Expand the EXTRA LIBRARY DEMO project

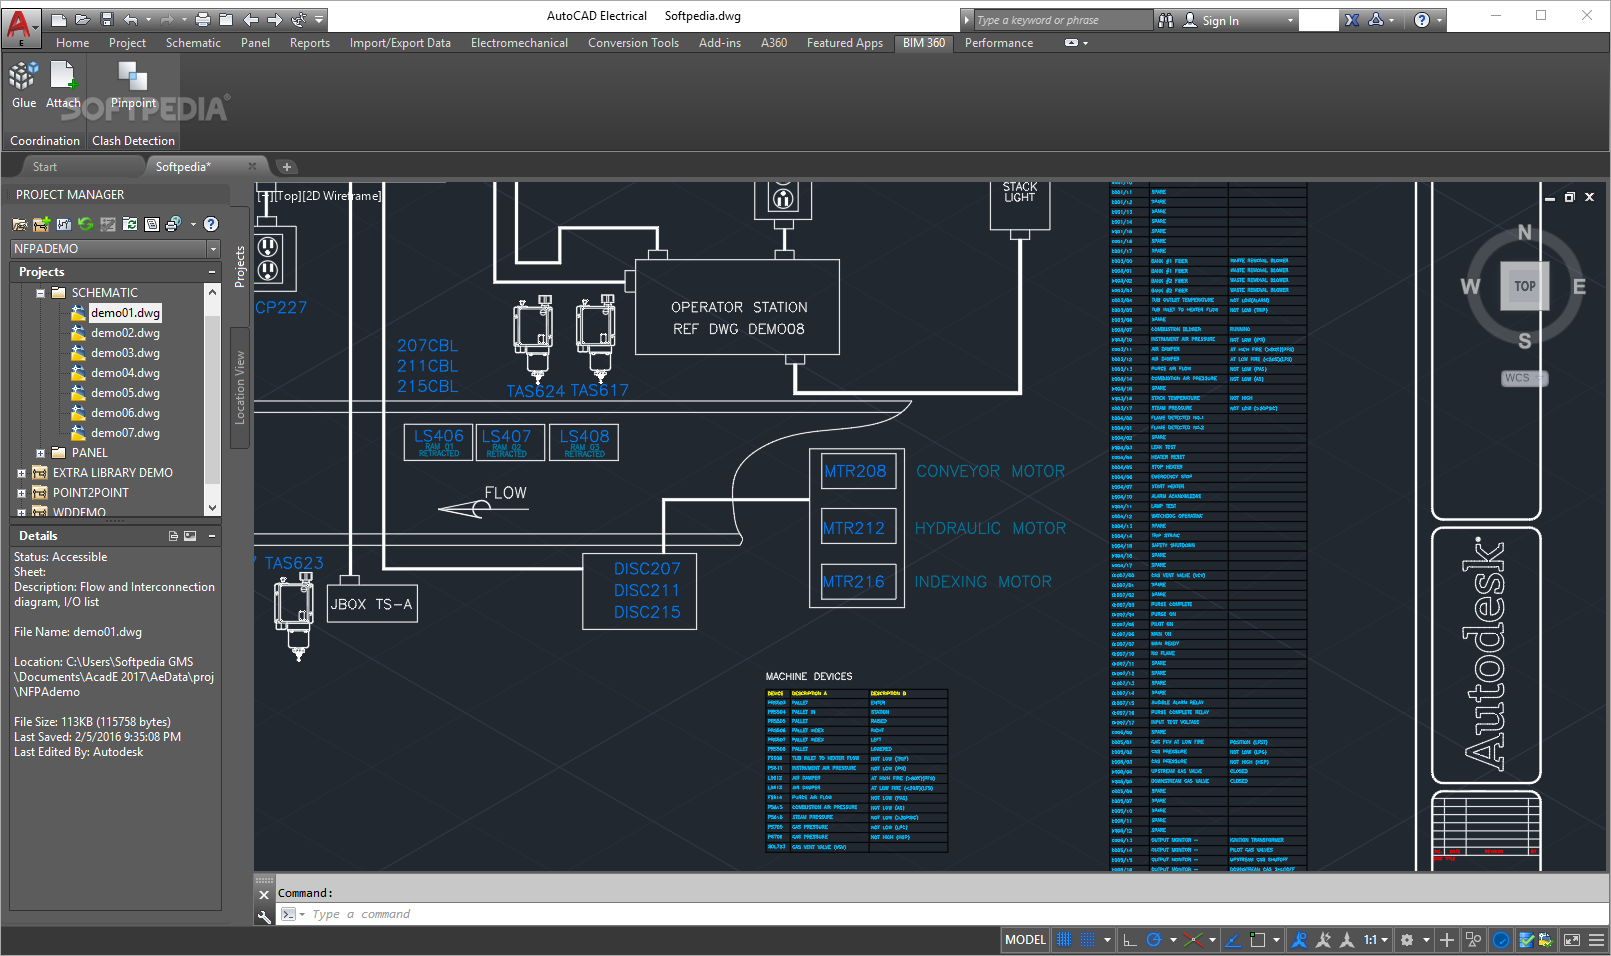point(21,473)
